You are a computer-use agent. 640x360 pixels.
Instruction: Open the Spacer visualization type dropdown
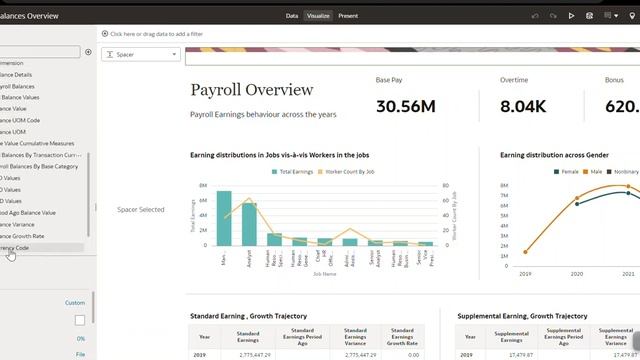point(141,54)
